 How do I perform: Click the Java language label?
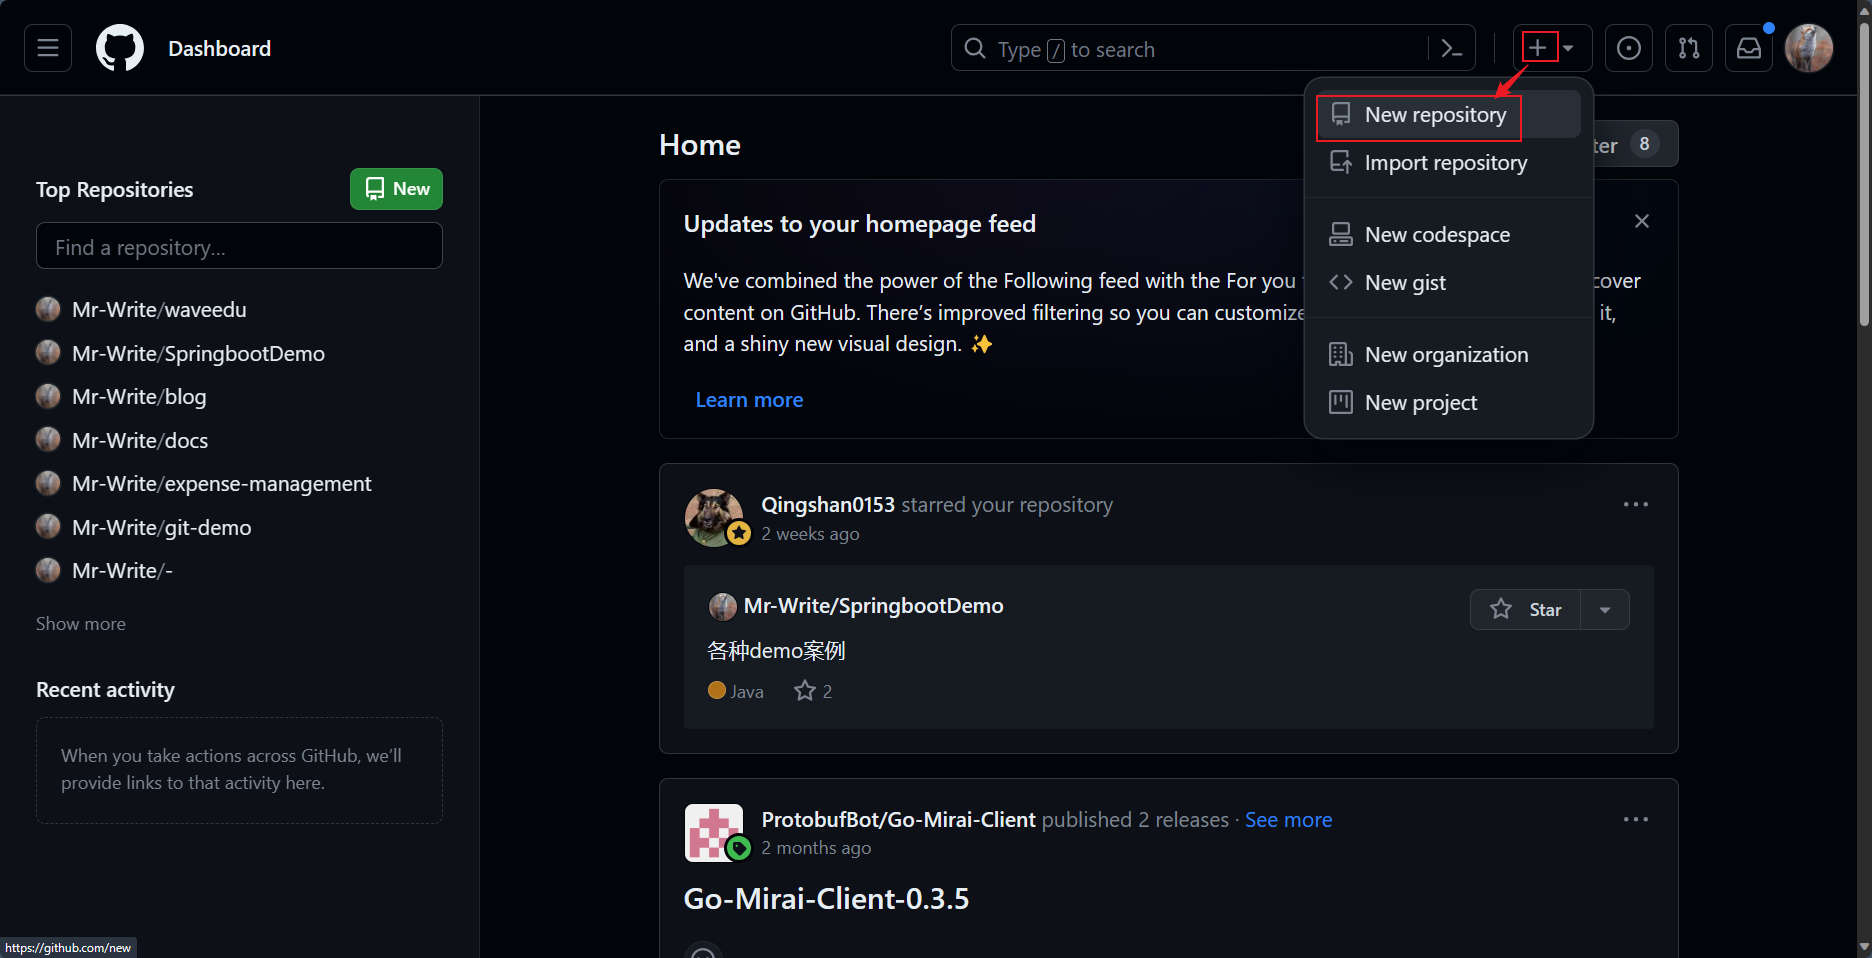(x=746, y=691)
